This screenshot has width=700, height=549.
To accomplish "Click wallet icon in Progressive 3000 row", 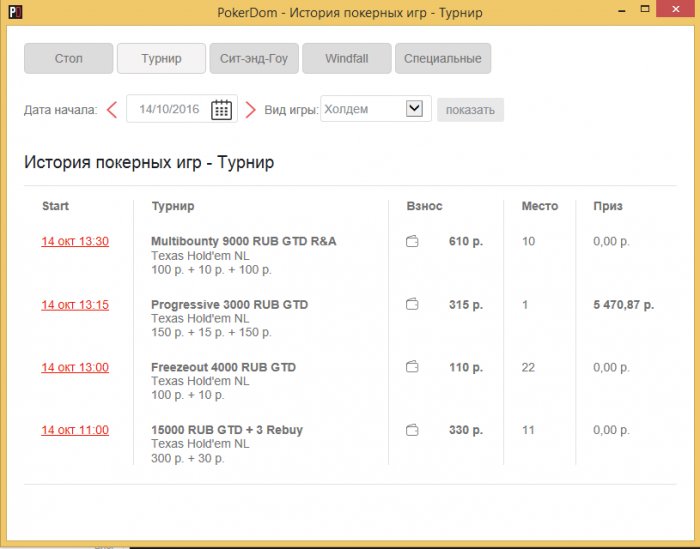I will point(412,305).
